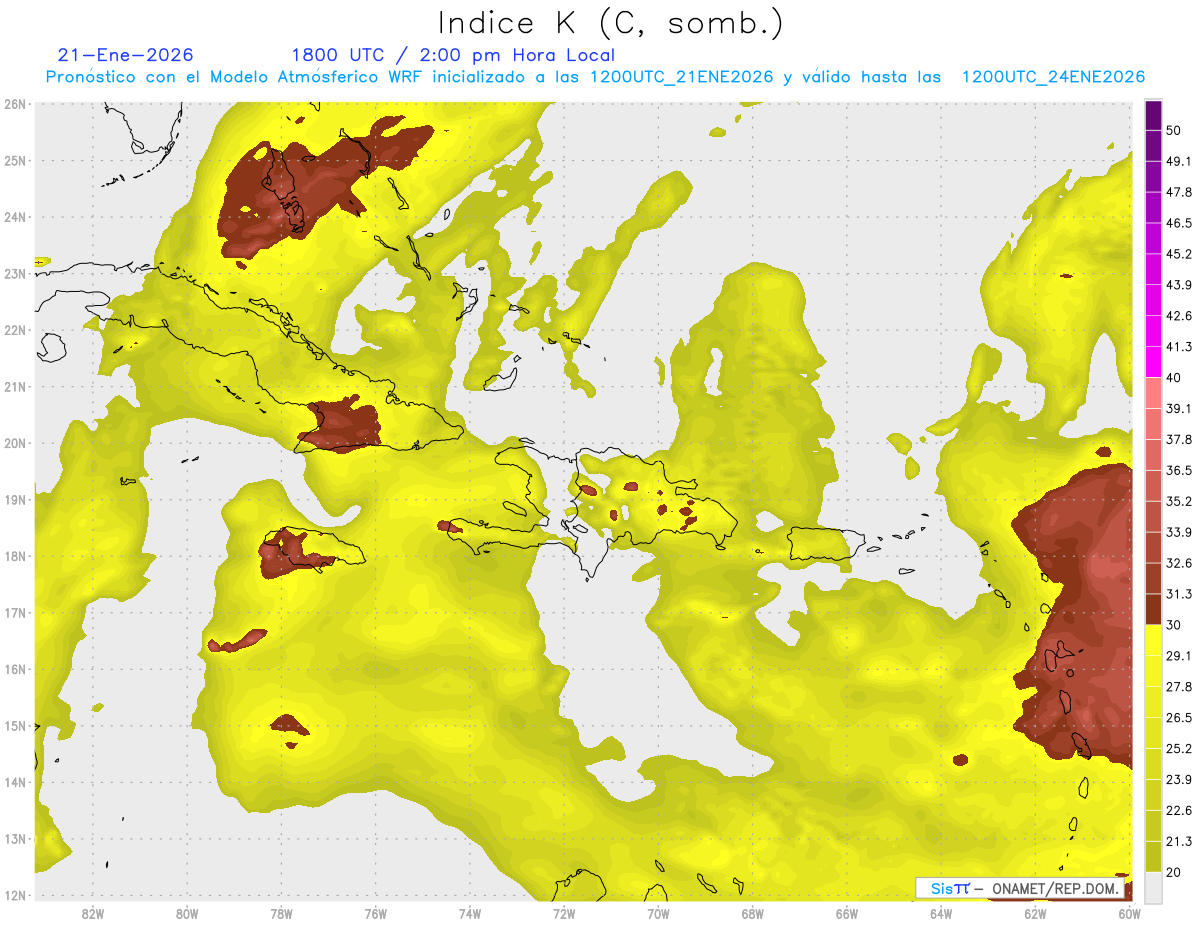
Task: Click the valid-until time "1200UTC_24ENE2026"
Action: [x=1052, y=77]
